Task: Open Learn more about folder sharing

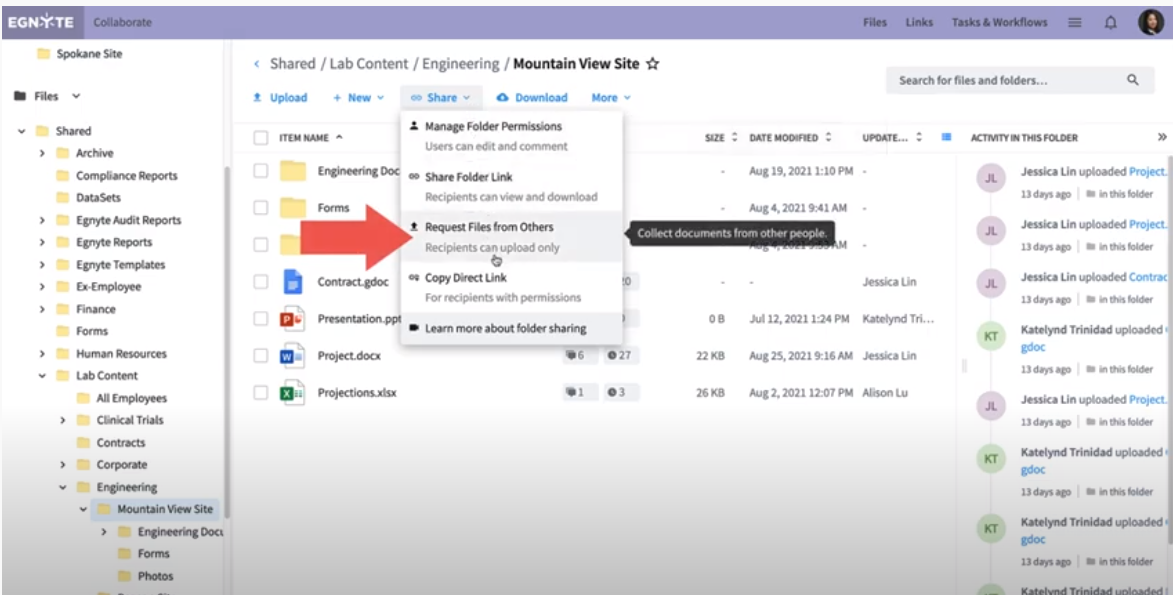Action: (x=505, y=328)
